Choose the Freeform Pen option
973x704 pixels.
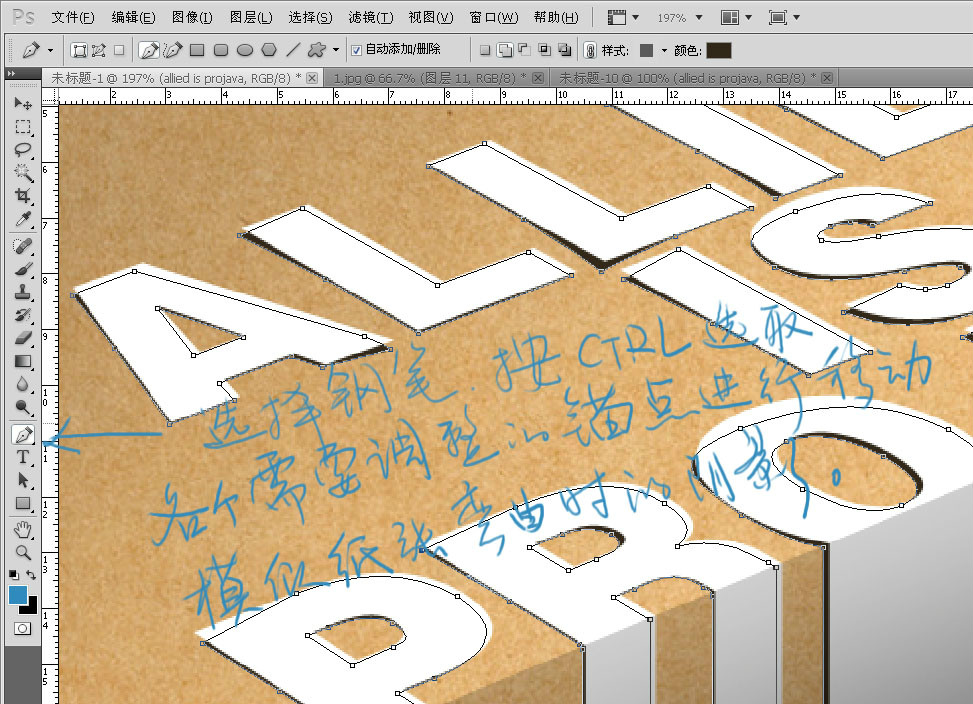coord(173,50)
